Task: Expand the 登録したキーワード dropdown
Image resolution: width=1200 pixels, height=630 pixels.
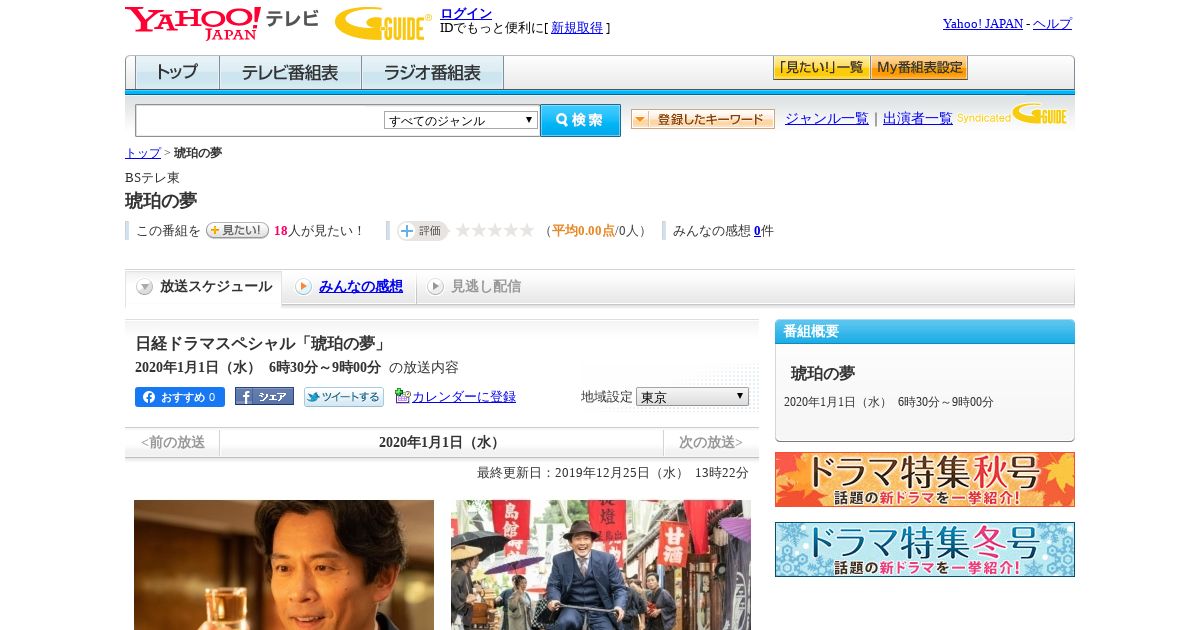Action: [703, 119]
